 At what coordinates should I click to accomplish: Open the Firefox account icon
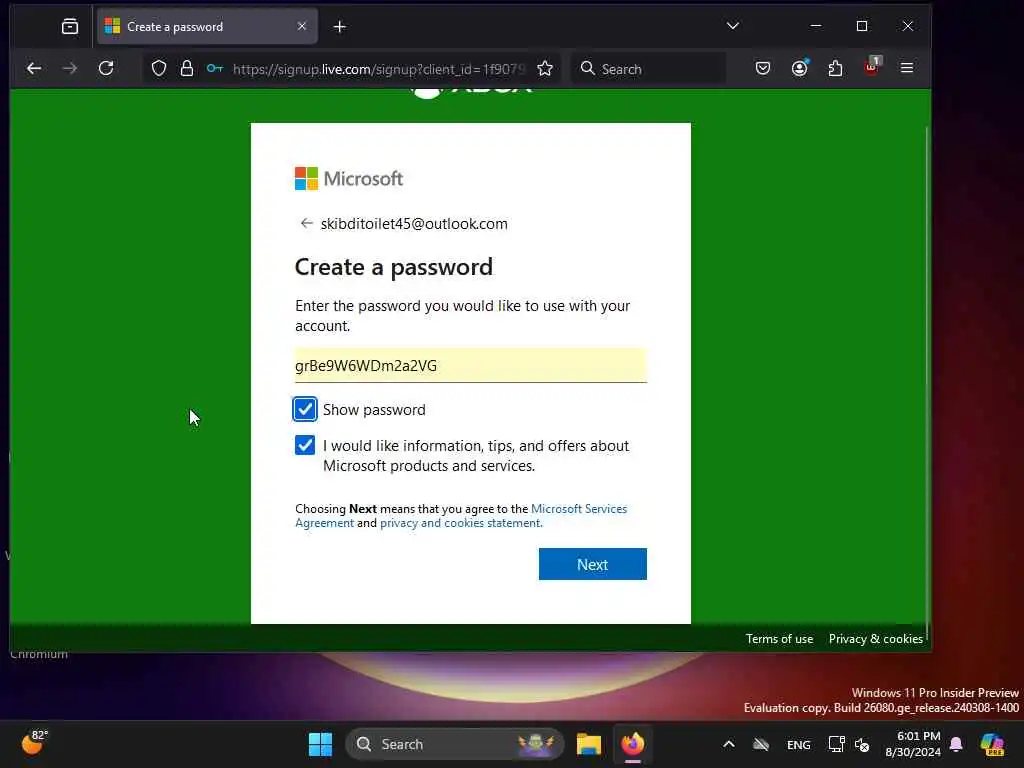[799, 68]
